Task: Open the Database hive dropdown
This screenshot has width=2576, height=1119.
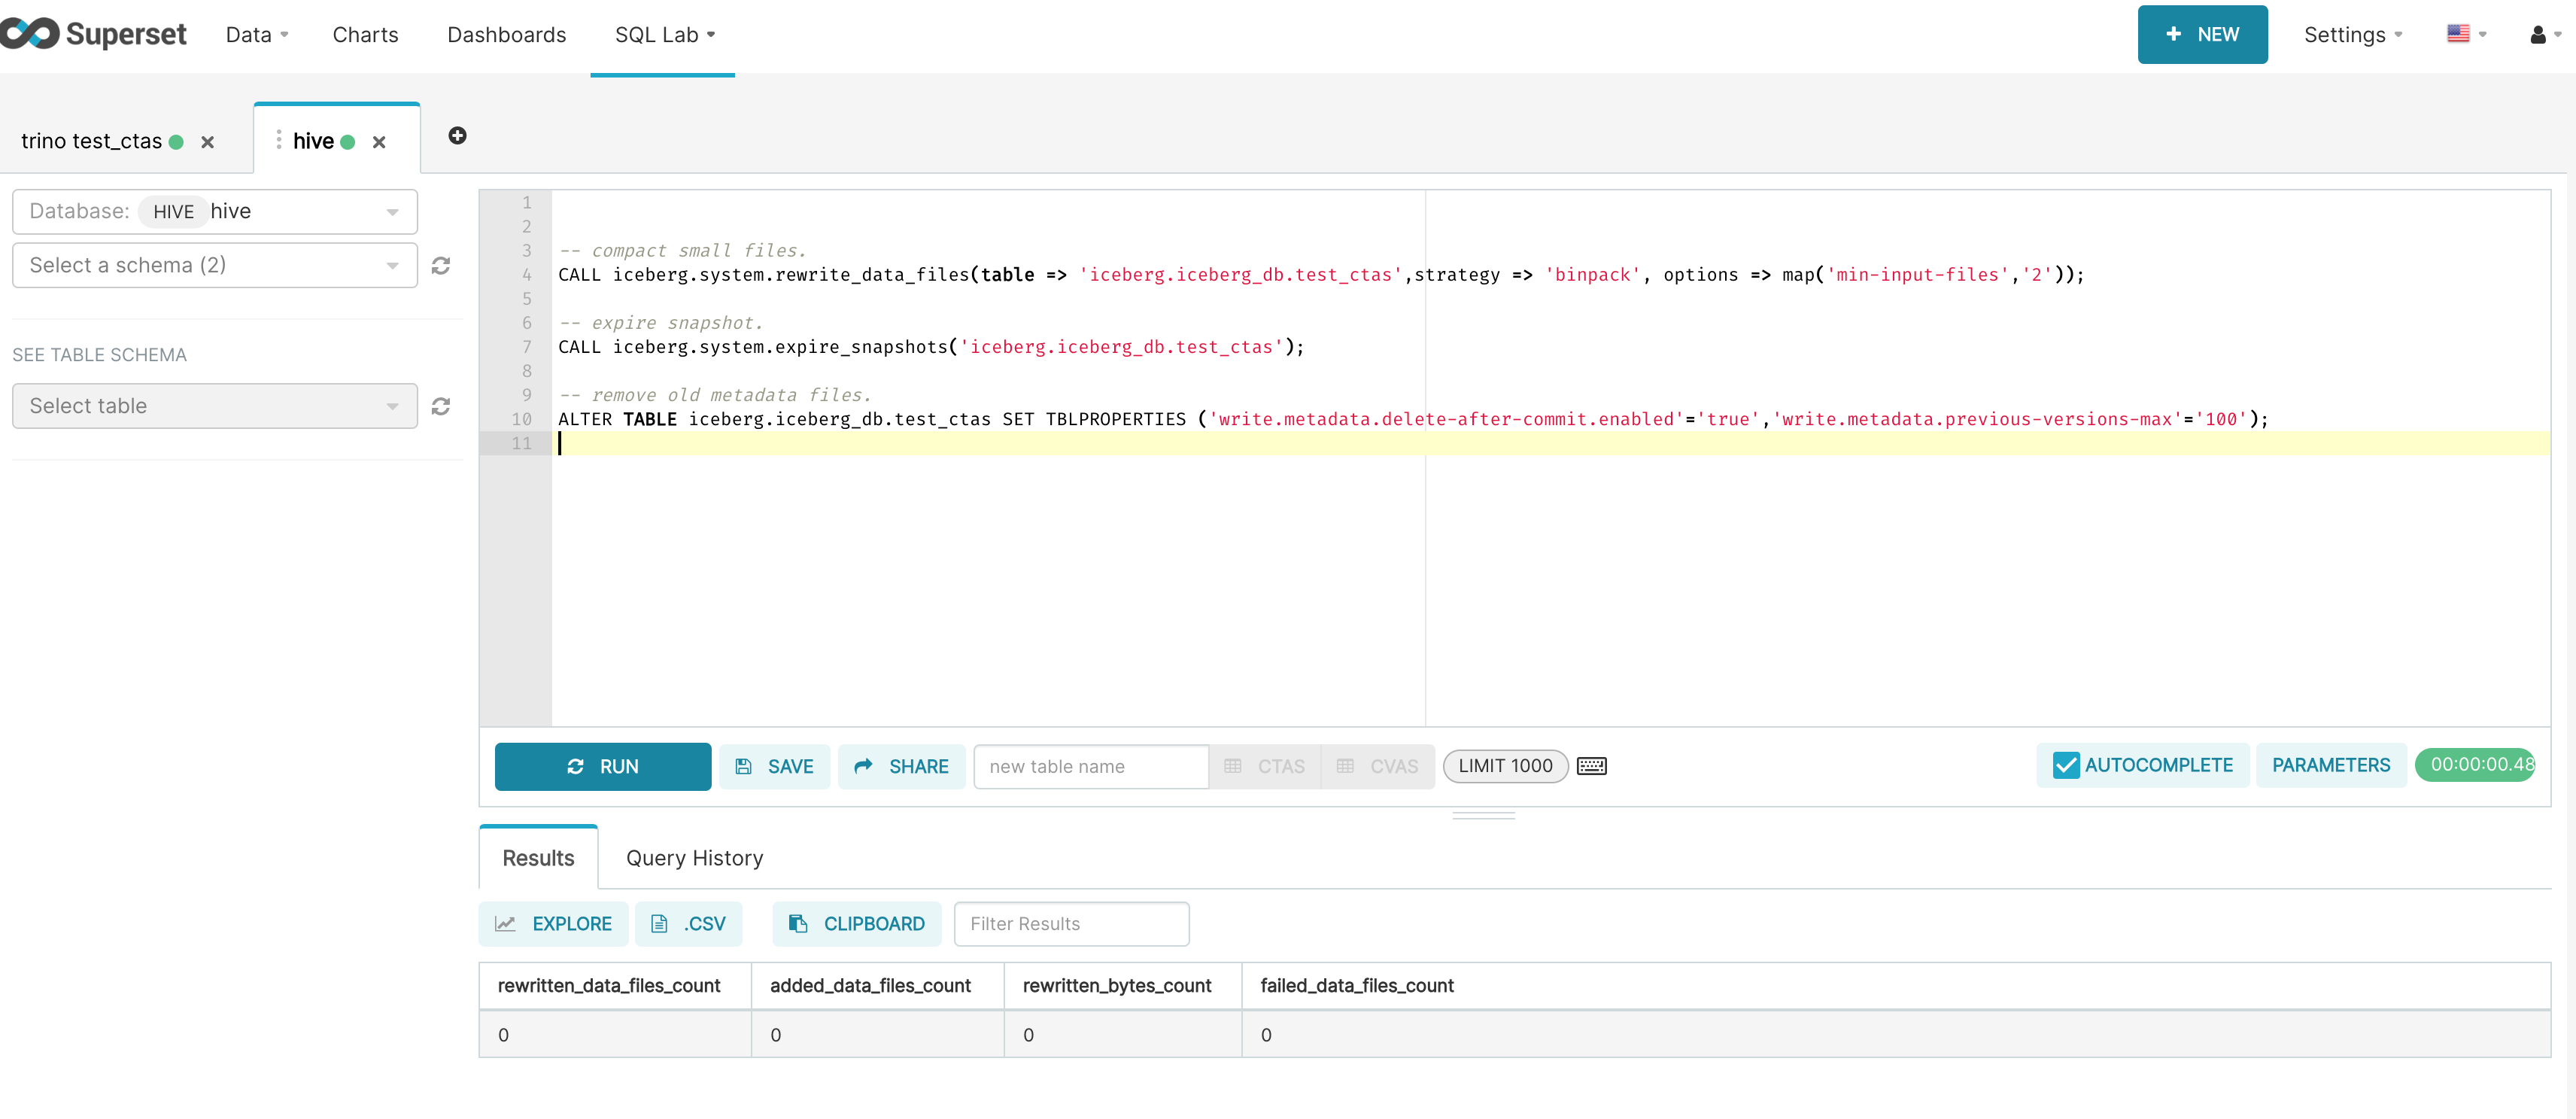Action: coord(215,212)
